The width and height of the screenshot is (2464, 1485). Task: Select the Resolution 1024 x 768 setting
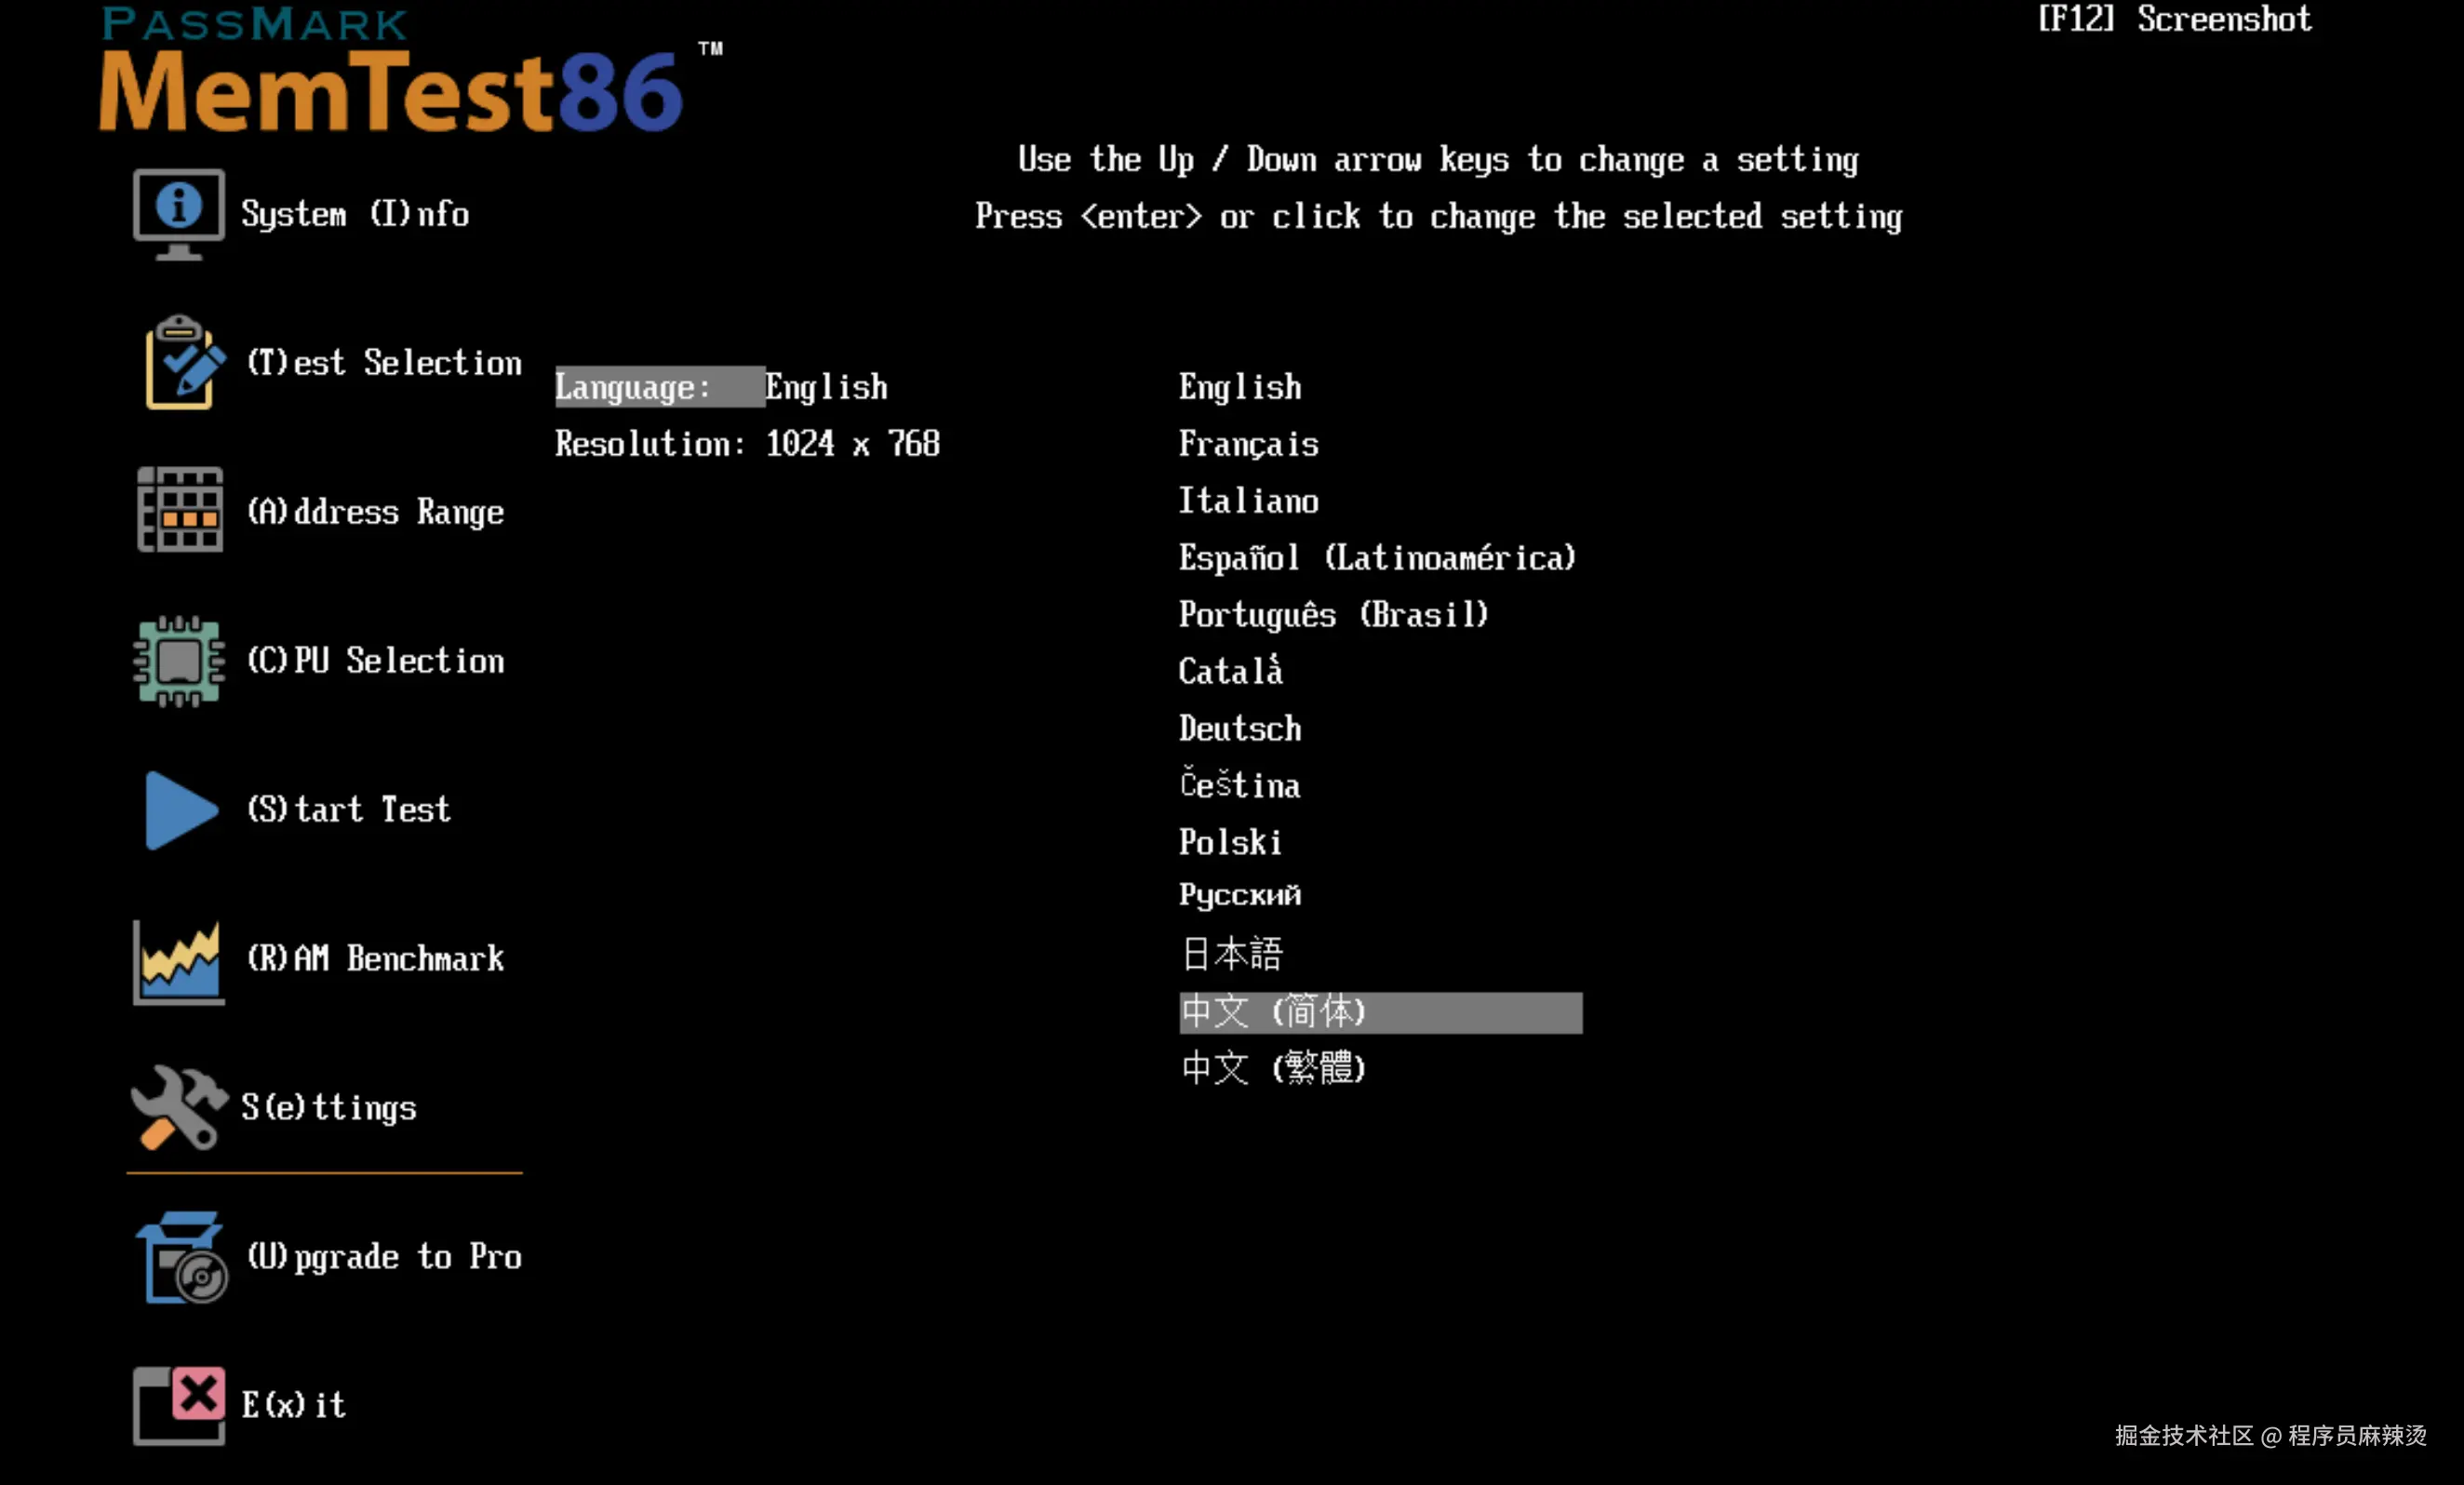[x=747, y=444]
